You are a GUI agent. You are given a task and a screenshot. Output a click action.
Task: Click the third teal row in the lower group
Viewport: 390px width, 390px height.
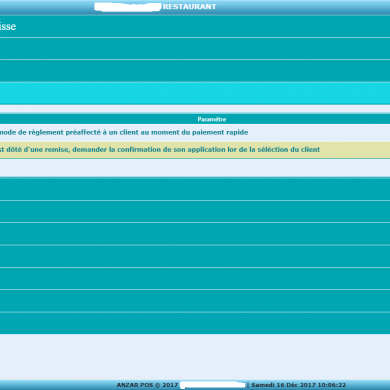pyautogui.click(x=195, y=234)
